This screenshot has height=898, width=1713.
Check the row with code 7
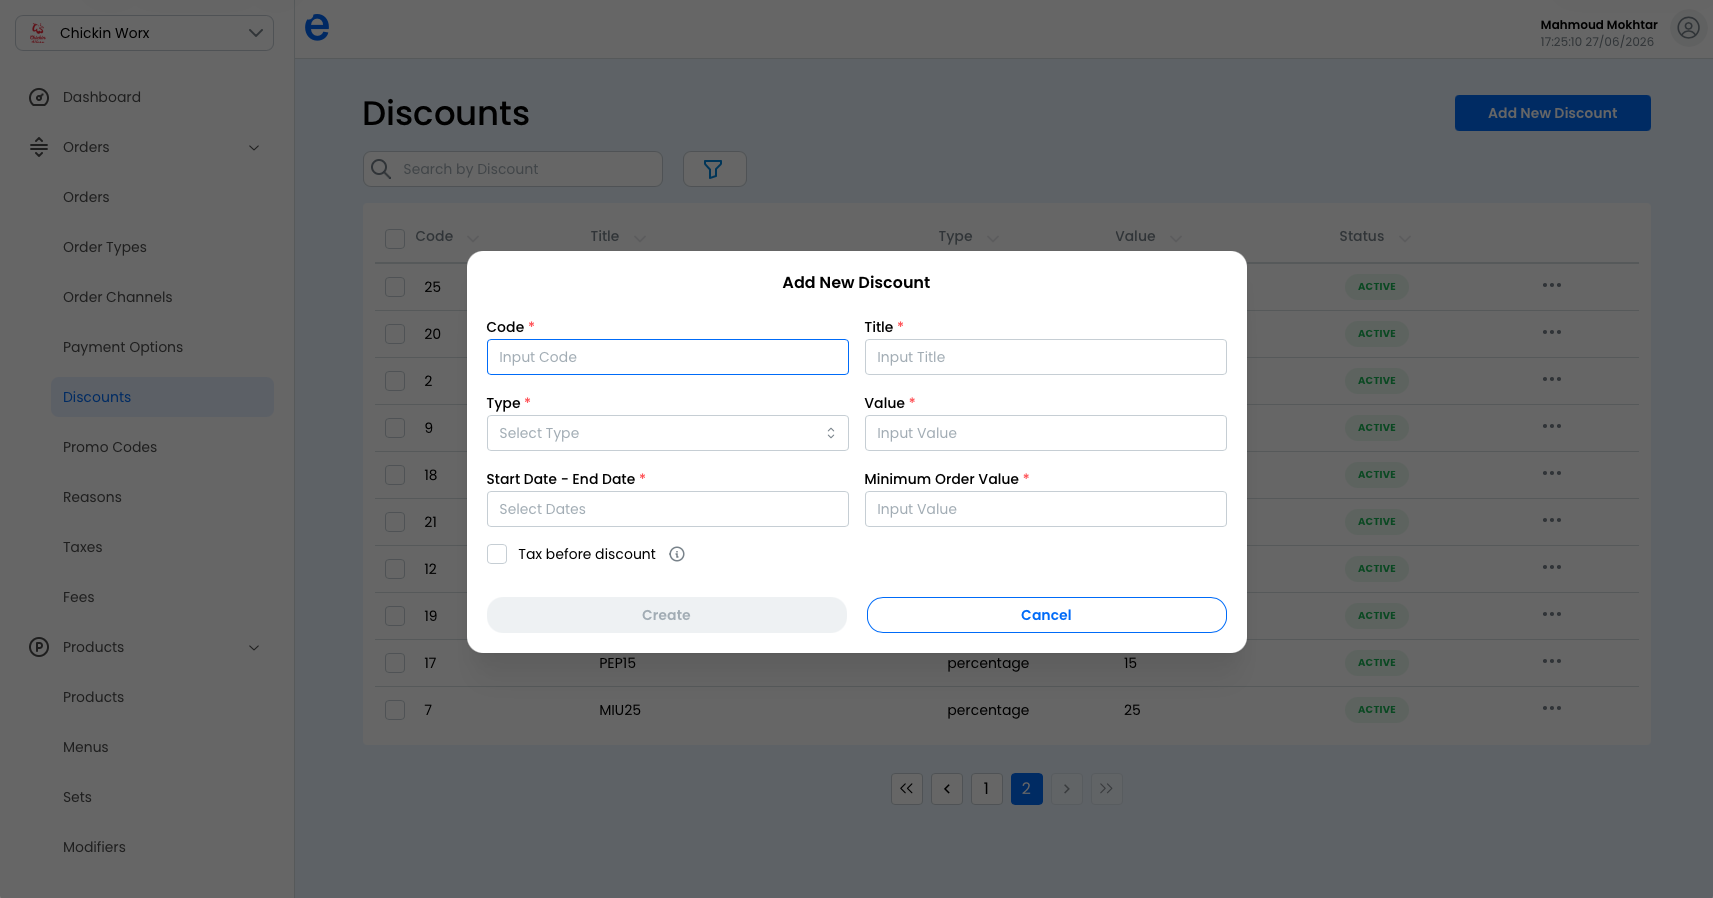point(395,710)
